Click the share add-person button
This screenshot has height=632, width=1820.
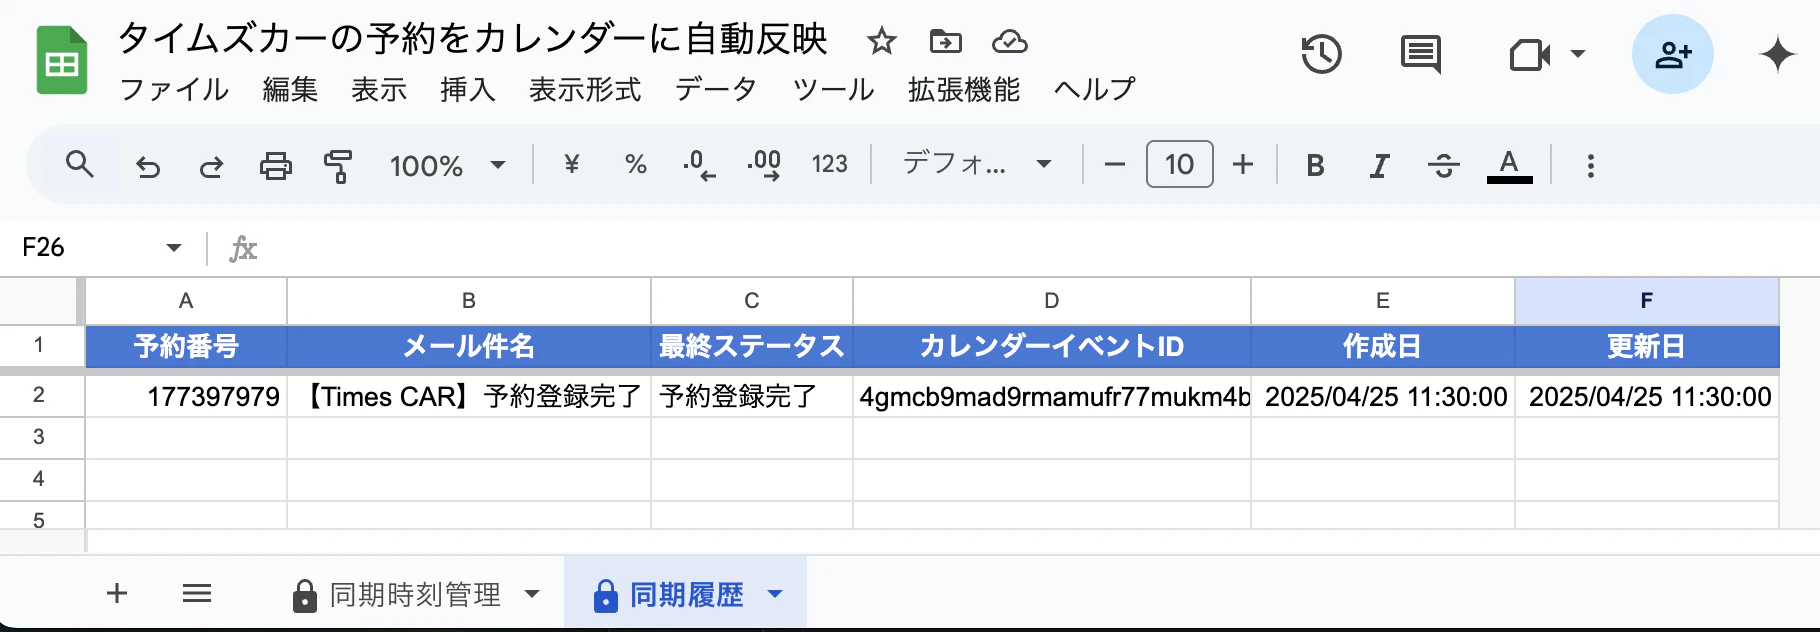1672,54
